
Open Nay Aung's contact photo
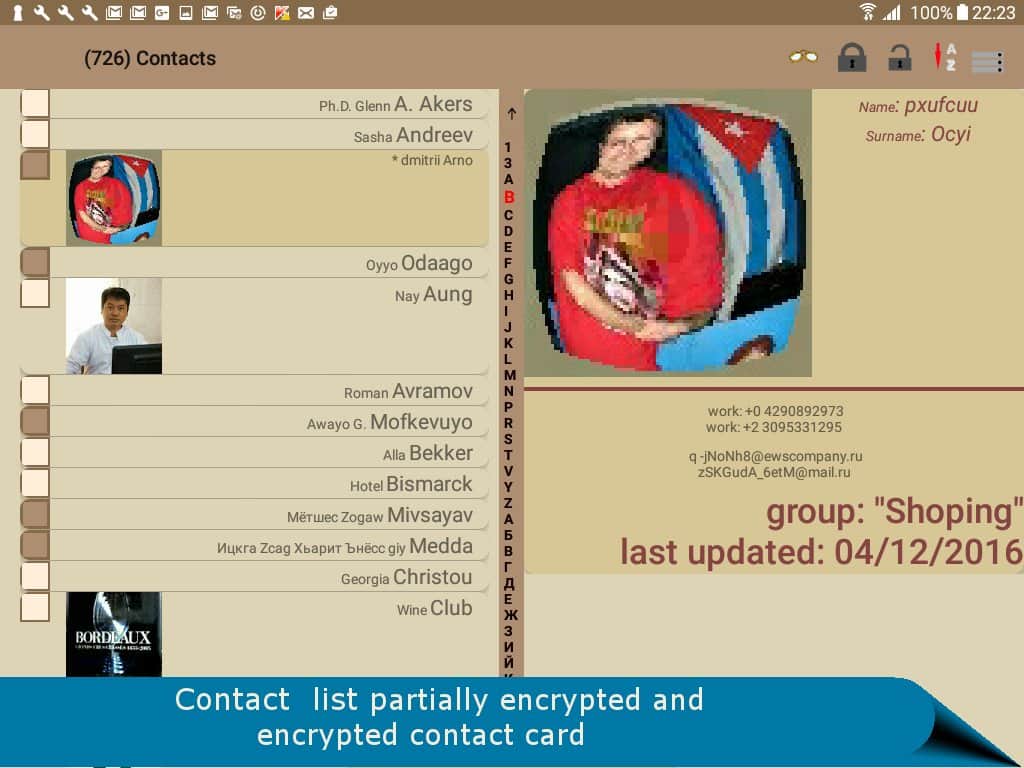(114, 326)
